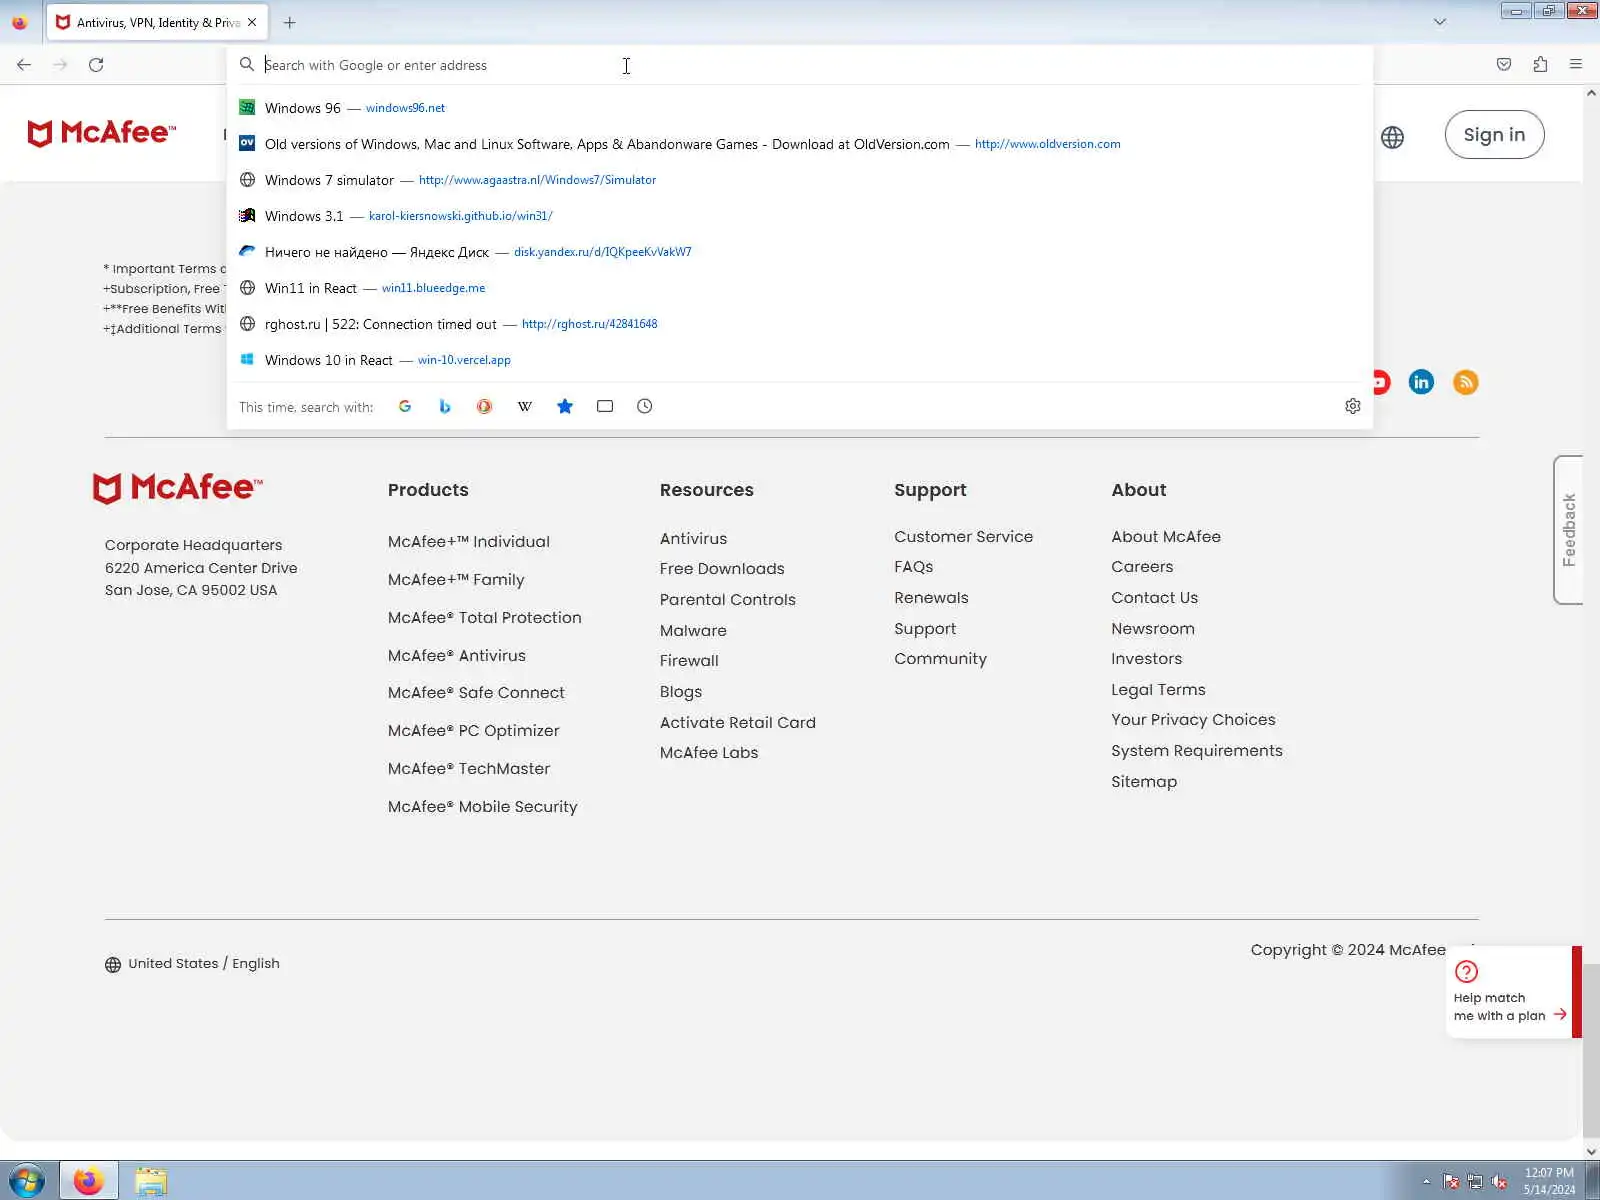The width and height of the screenshot is (1600, 1200).
Task: Search this time with Wikipedia icon
Action: [x=525, y=406]
